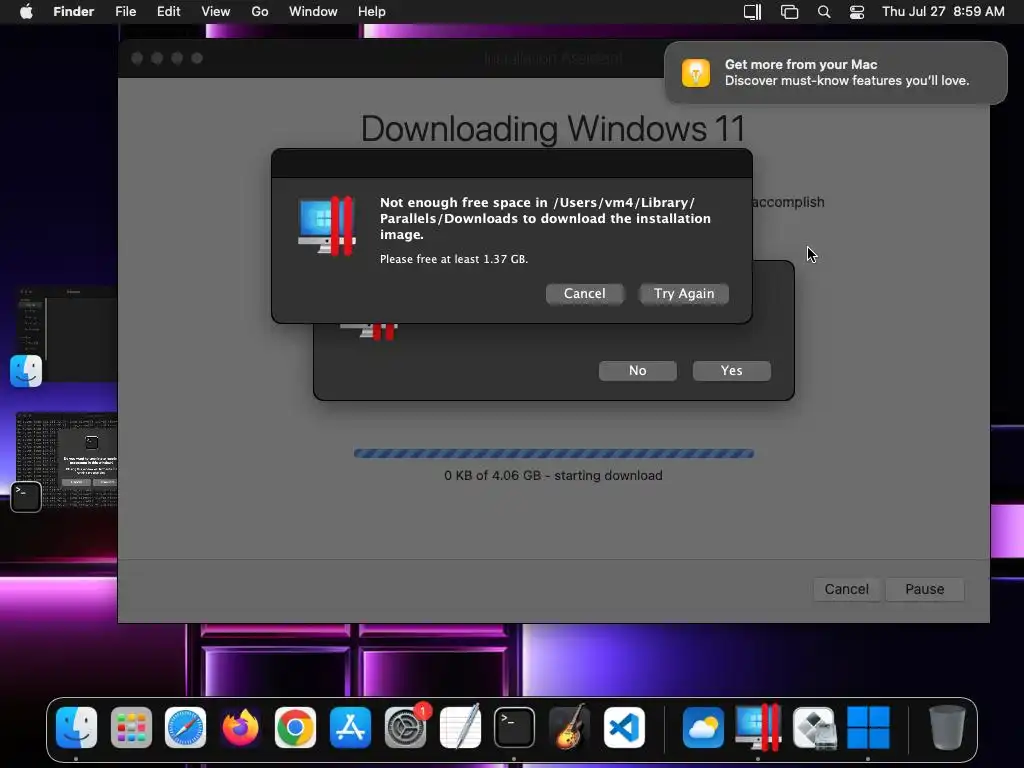1024x768 pixels.
Task: Open Firefox from the Dock
Action: [240, 728]
